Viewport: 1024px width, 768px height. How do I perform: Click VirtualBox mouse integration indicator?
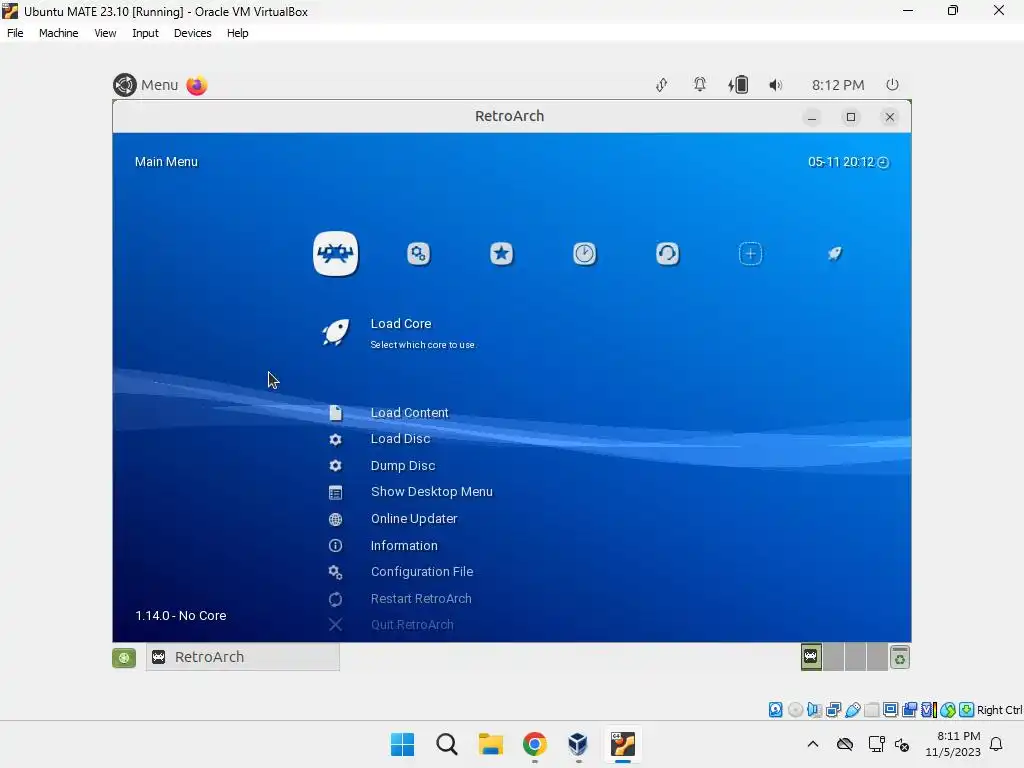coord(948,710)
